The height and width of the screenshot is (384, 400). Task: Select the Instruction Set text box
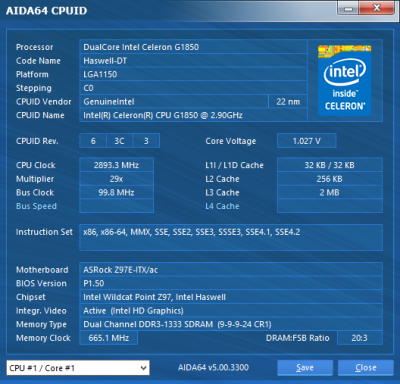tap(231, 238)
